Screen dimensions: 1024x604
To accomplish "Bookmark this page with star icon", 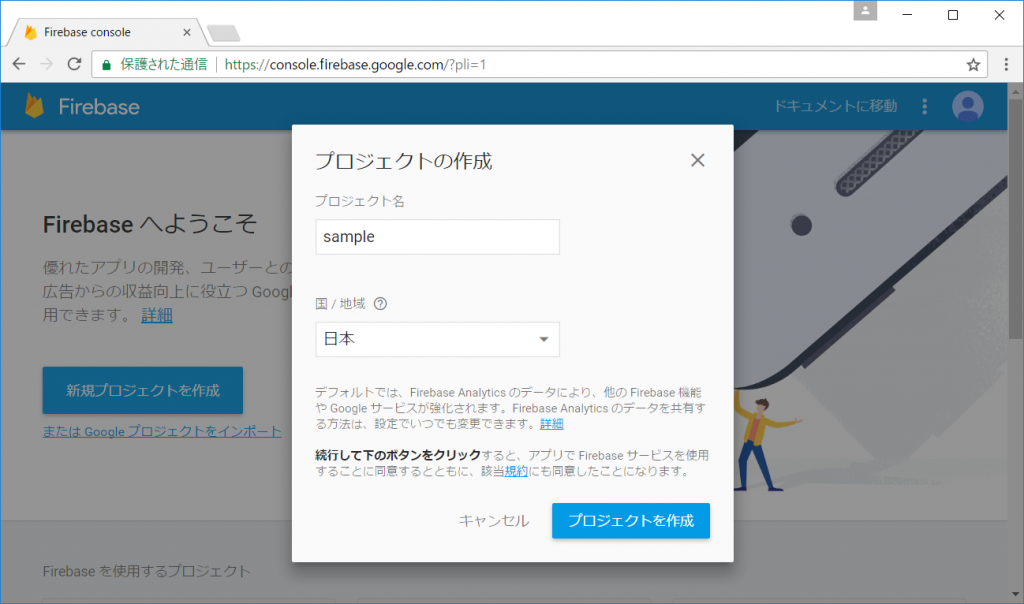I will click(973, 64).
